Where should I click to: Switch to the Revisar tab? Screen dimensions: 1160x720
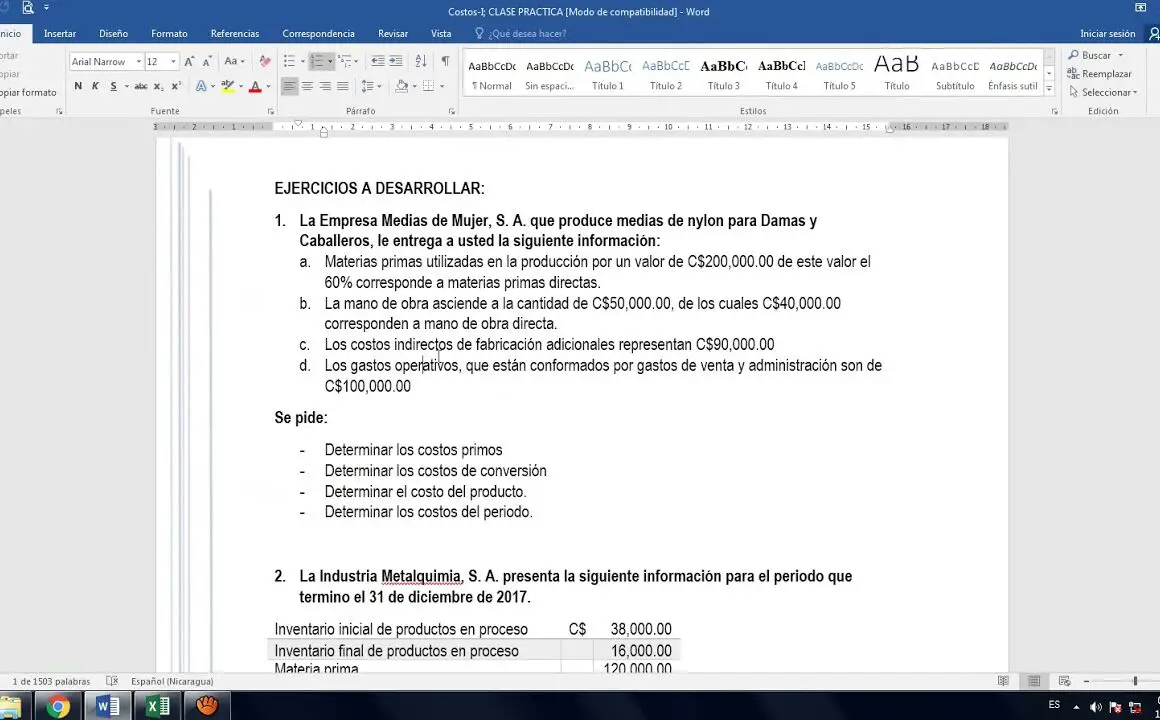click(393, 33)
